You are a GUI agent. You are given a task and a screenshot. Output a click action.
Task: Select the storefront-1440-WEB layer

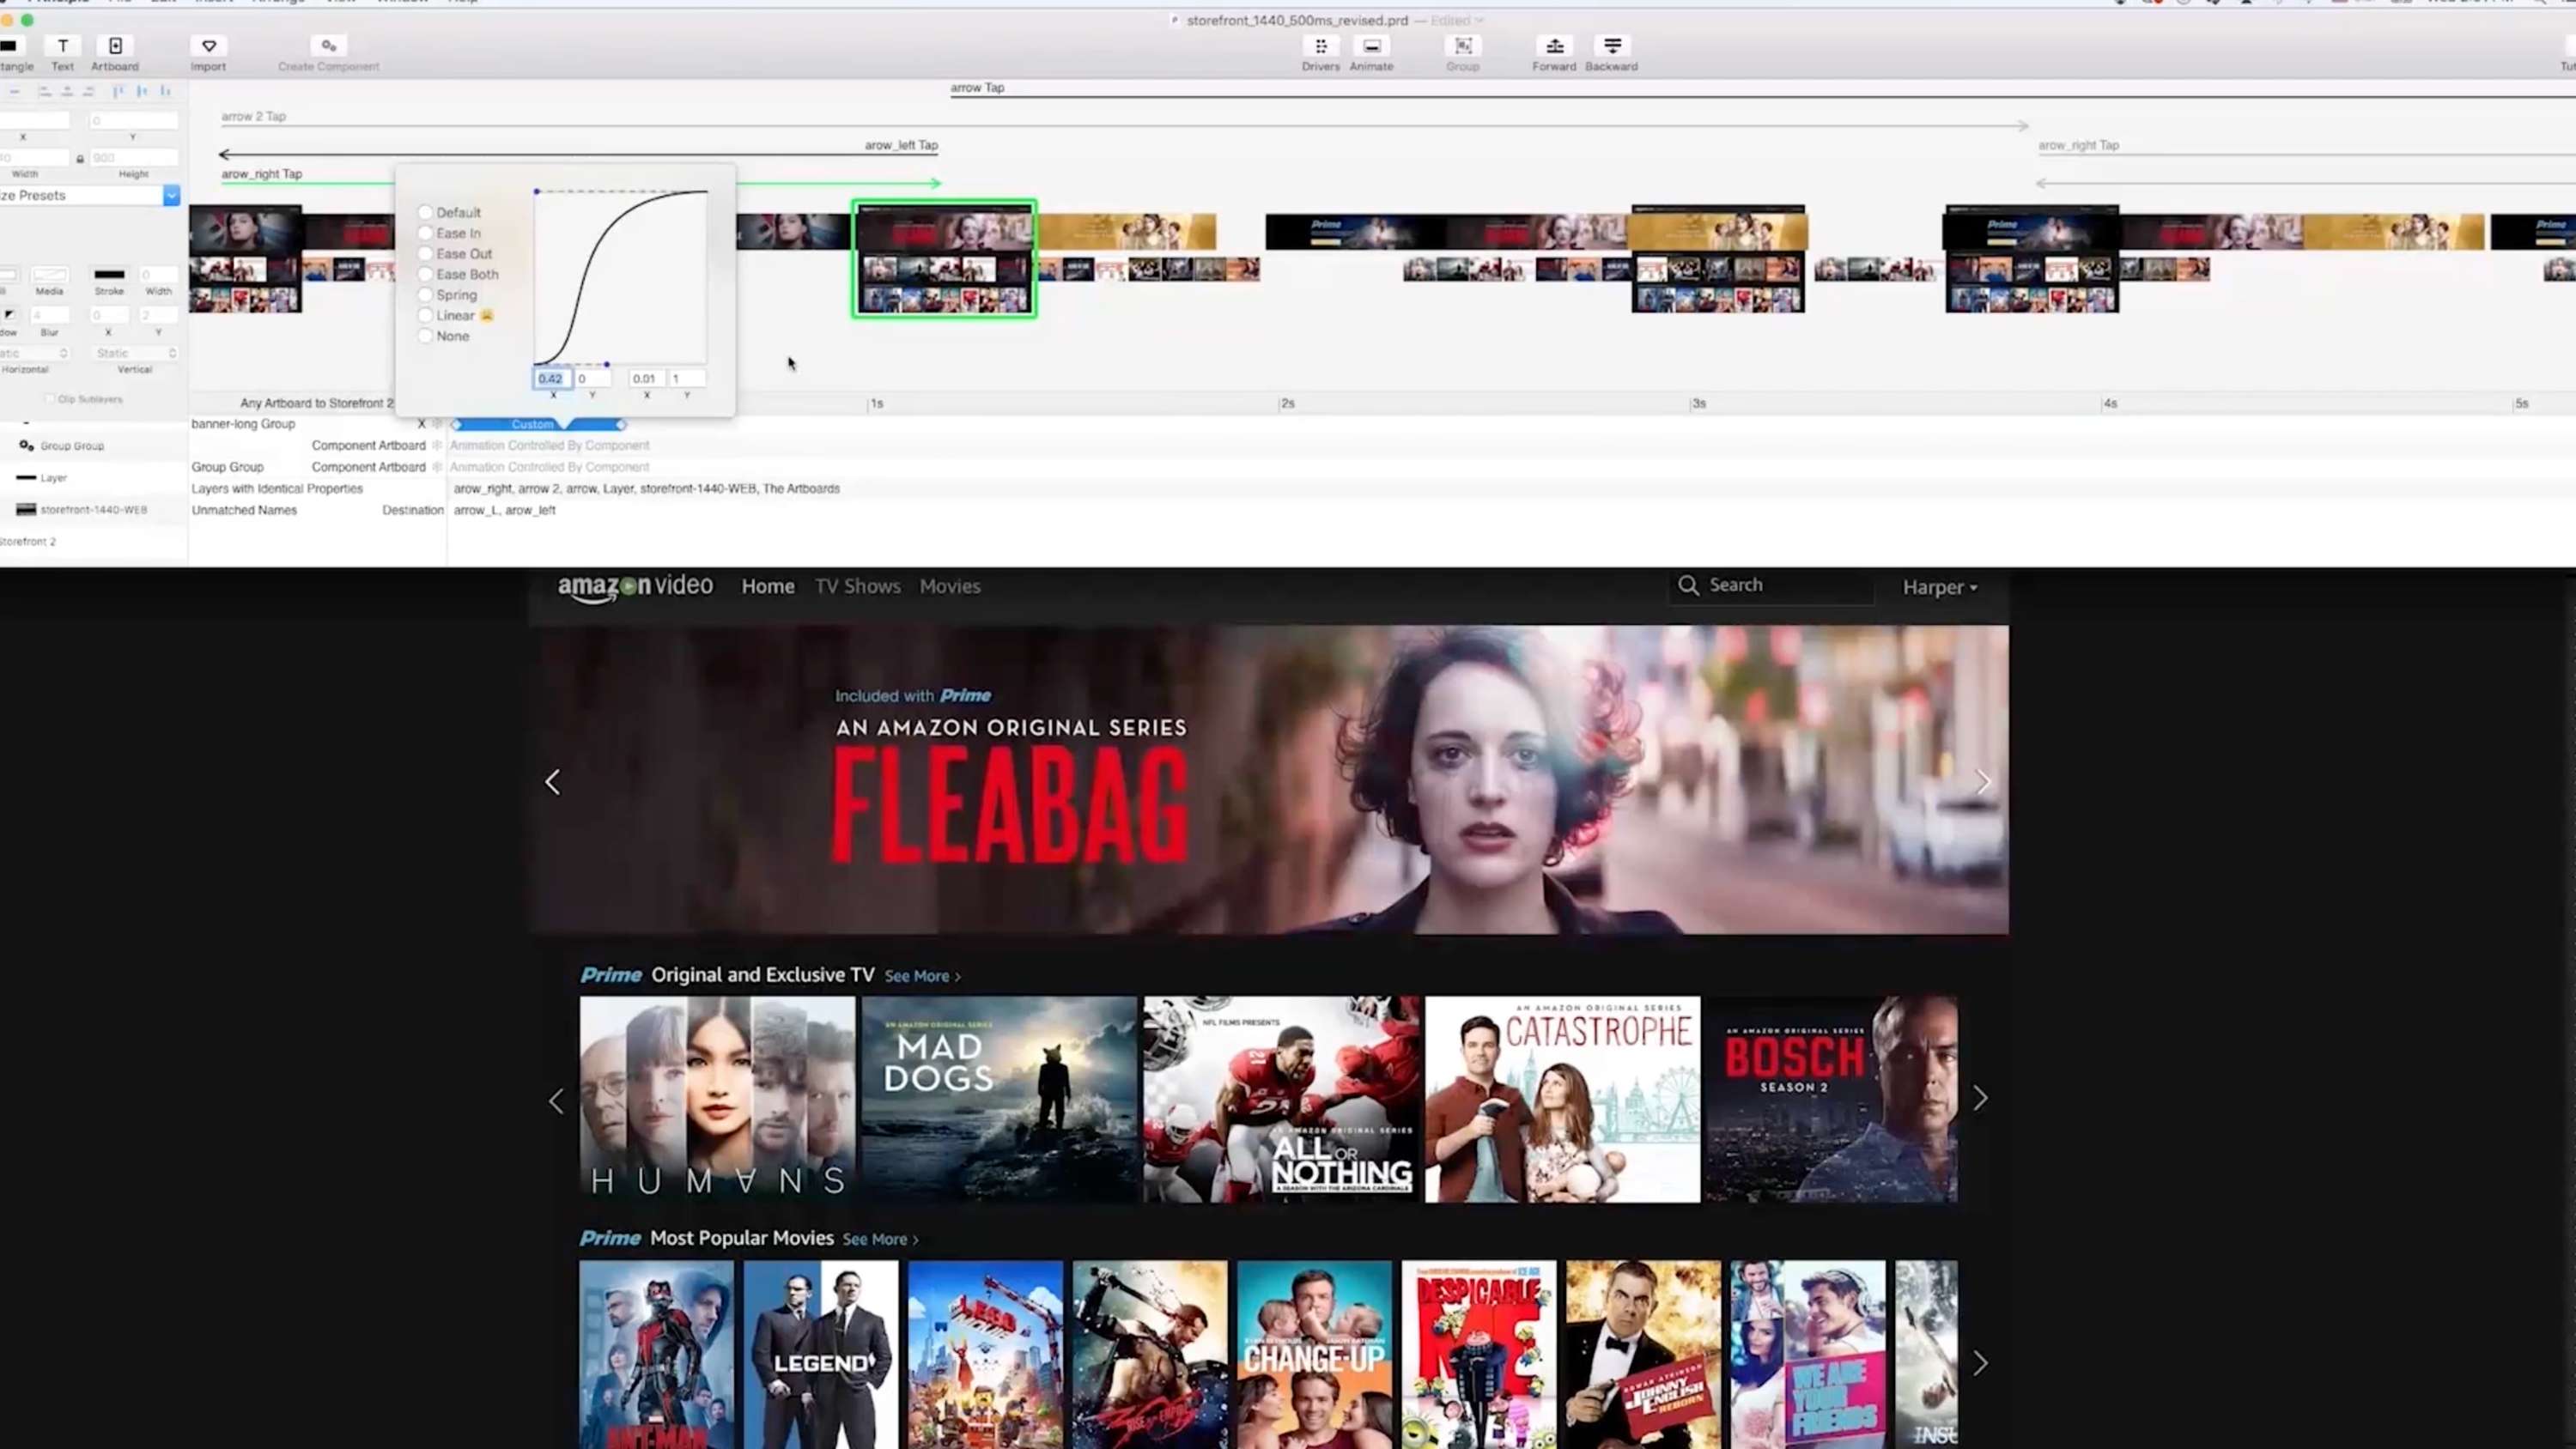pyautogui.click(x=94, y=510)
